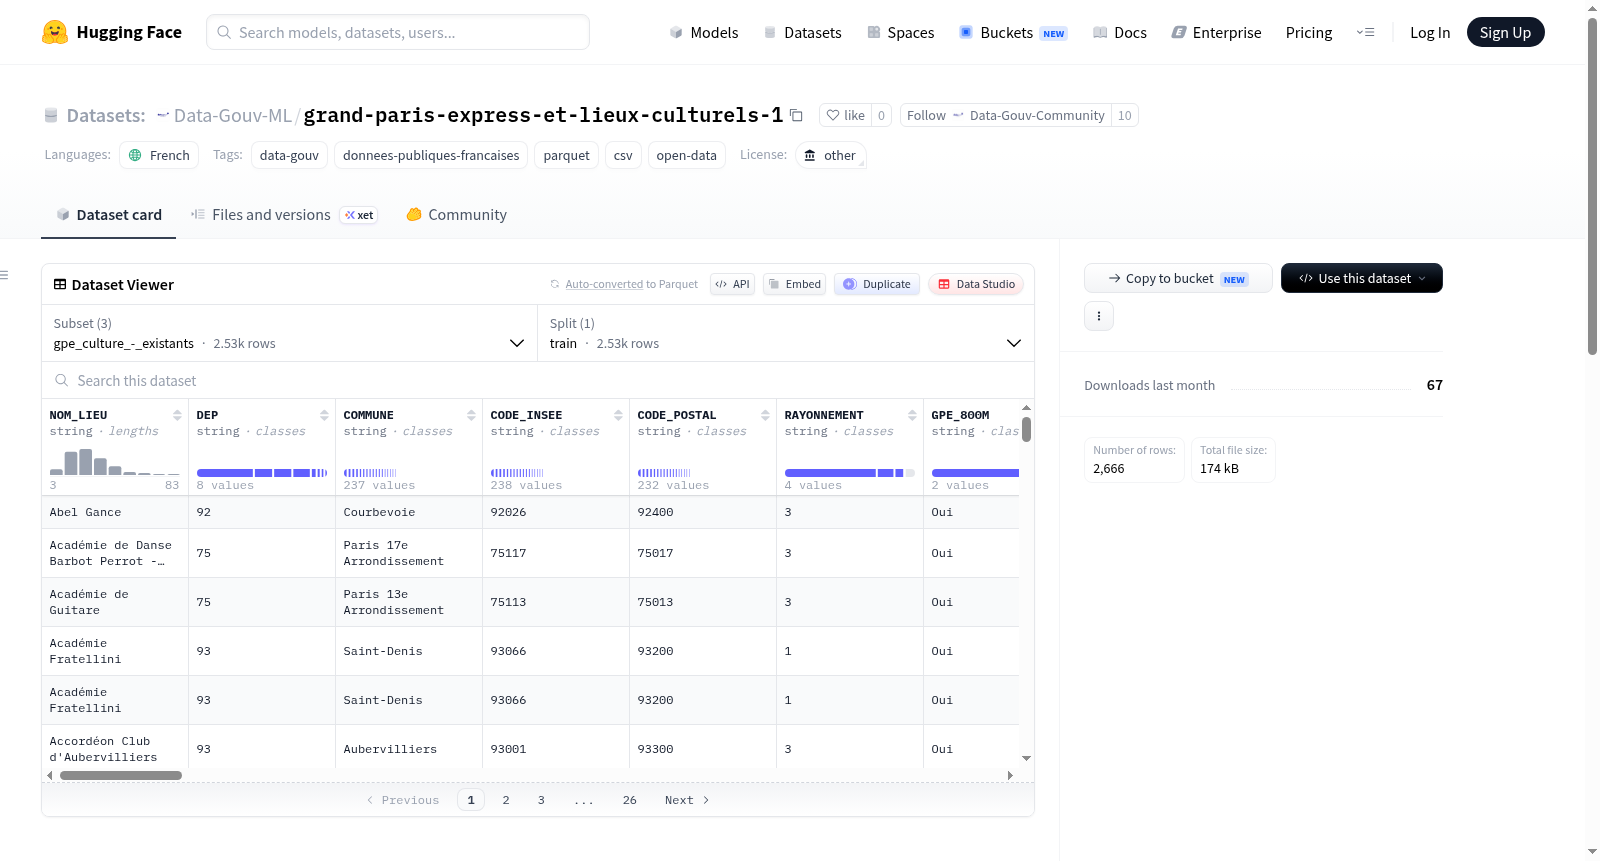Switch to the Dataset card tab
The height and width of the screenshot is (861, 1600).
pyautogui.click(x=109, y=215)
